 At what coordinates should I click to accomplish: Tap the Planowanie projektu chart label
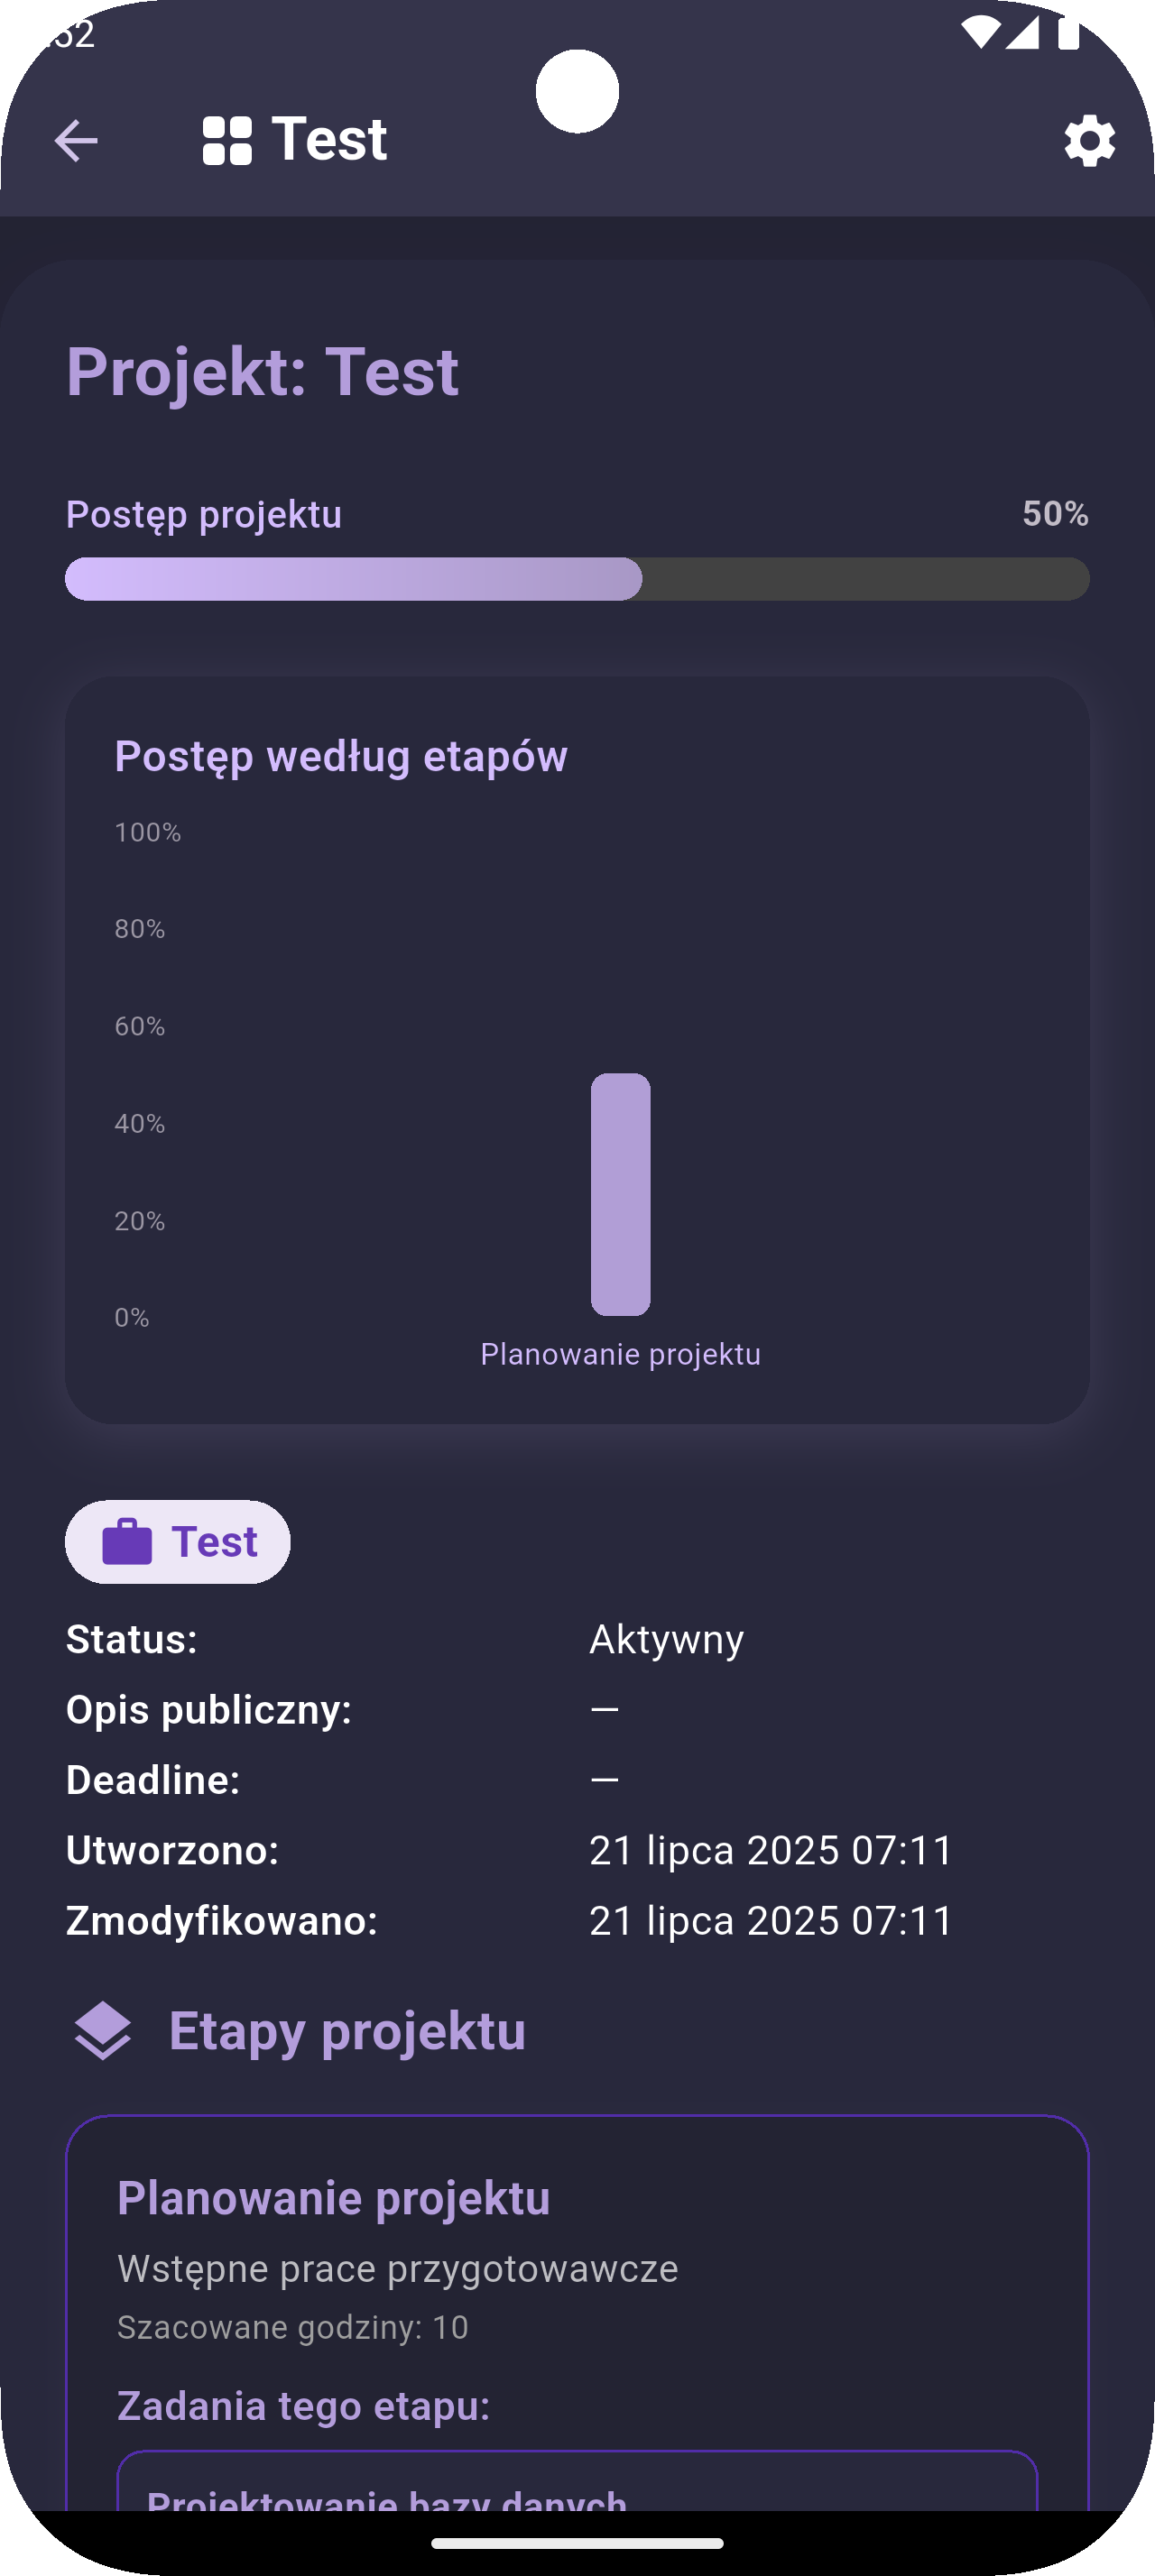(x=620, y=1354)
